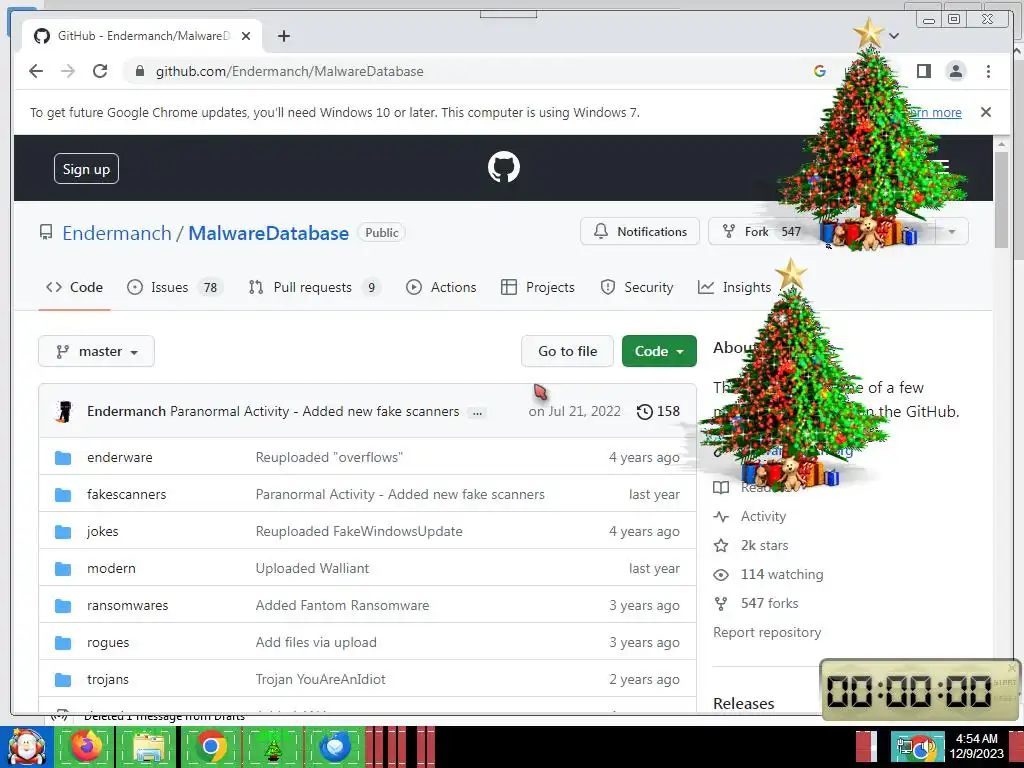Open the enderware folder
The image size is (1024, 768).
[x=120, y=457]
